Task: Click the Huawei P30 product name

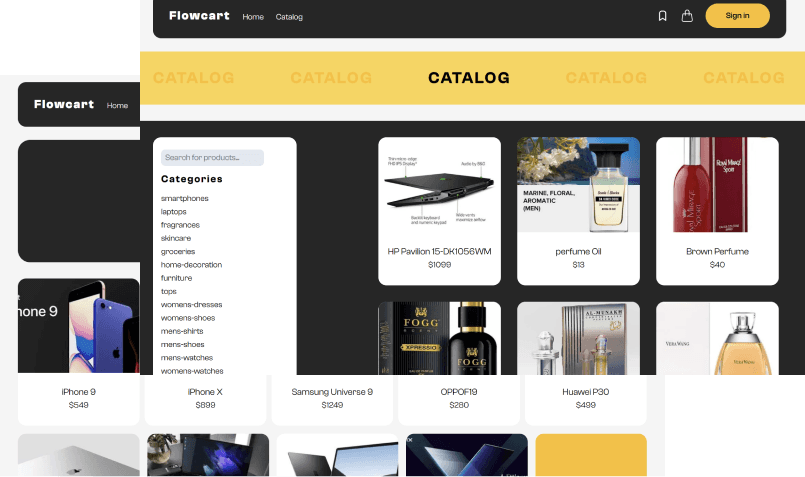Action: click(x=586, y=392)
